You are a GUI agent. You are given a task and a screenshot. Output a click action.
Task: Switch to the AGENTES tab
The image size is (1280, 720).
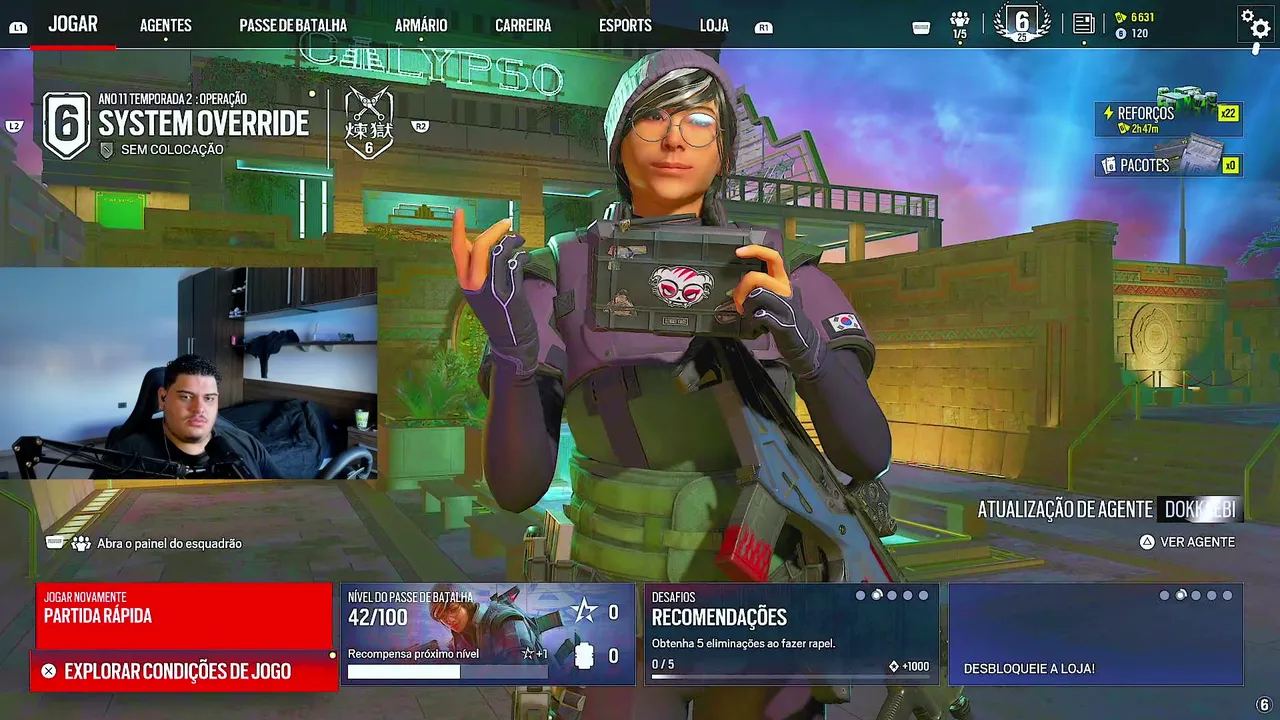pos(166,26)
